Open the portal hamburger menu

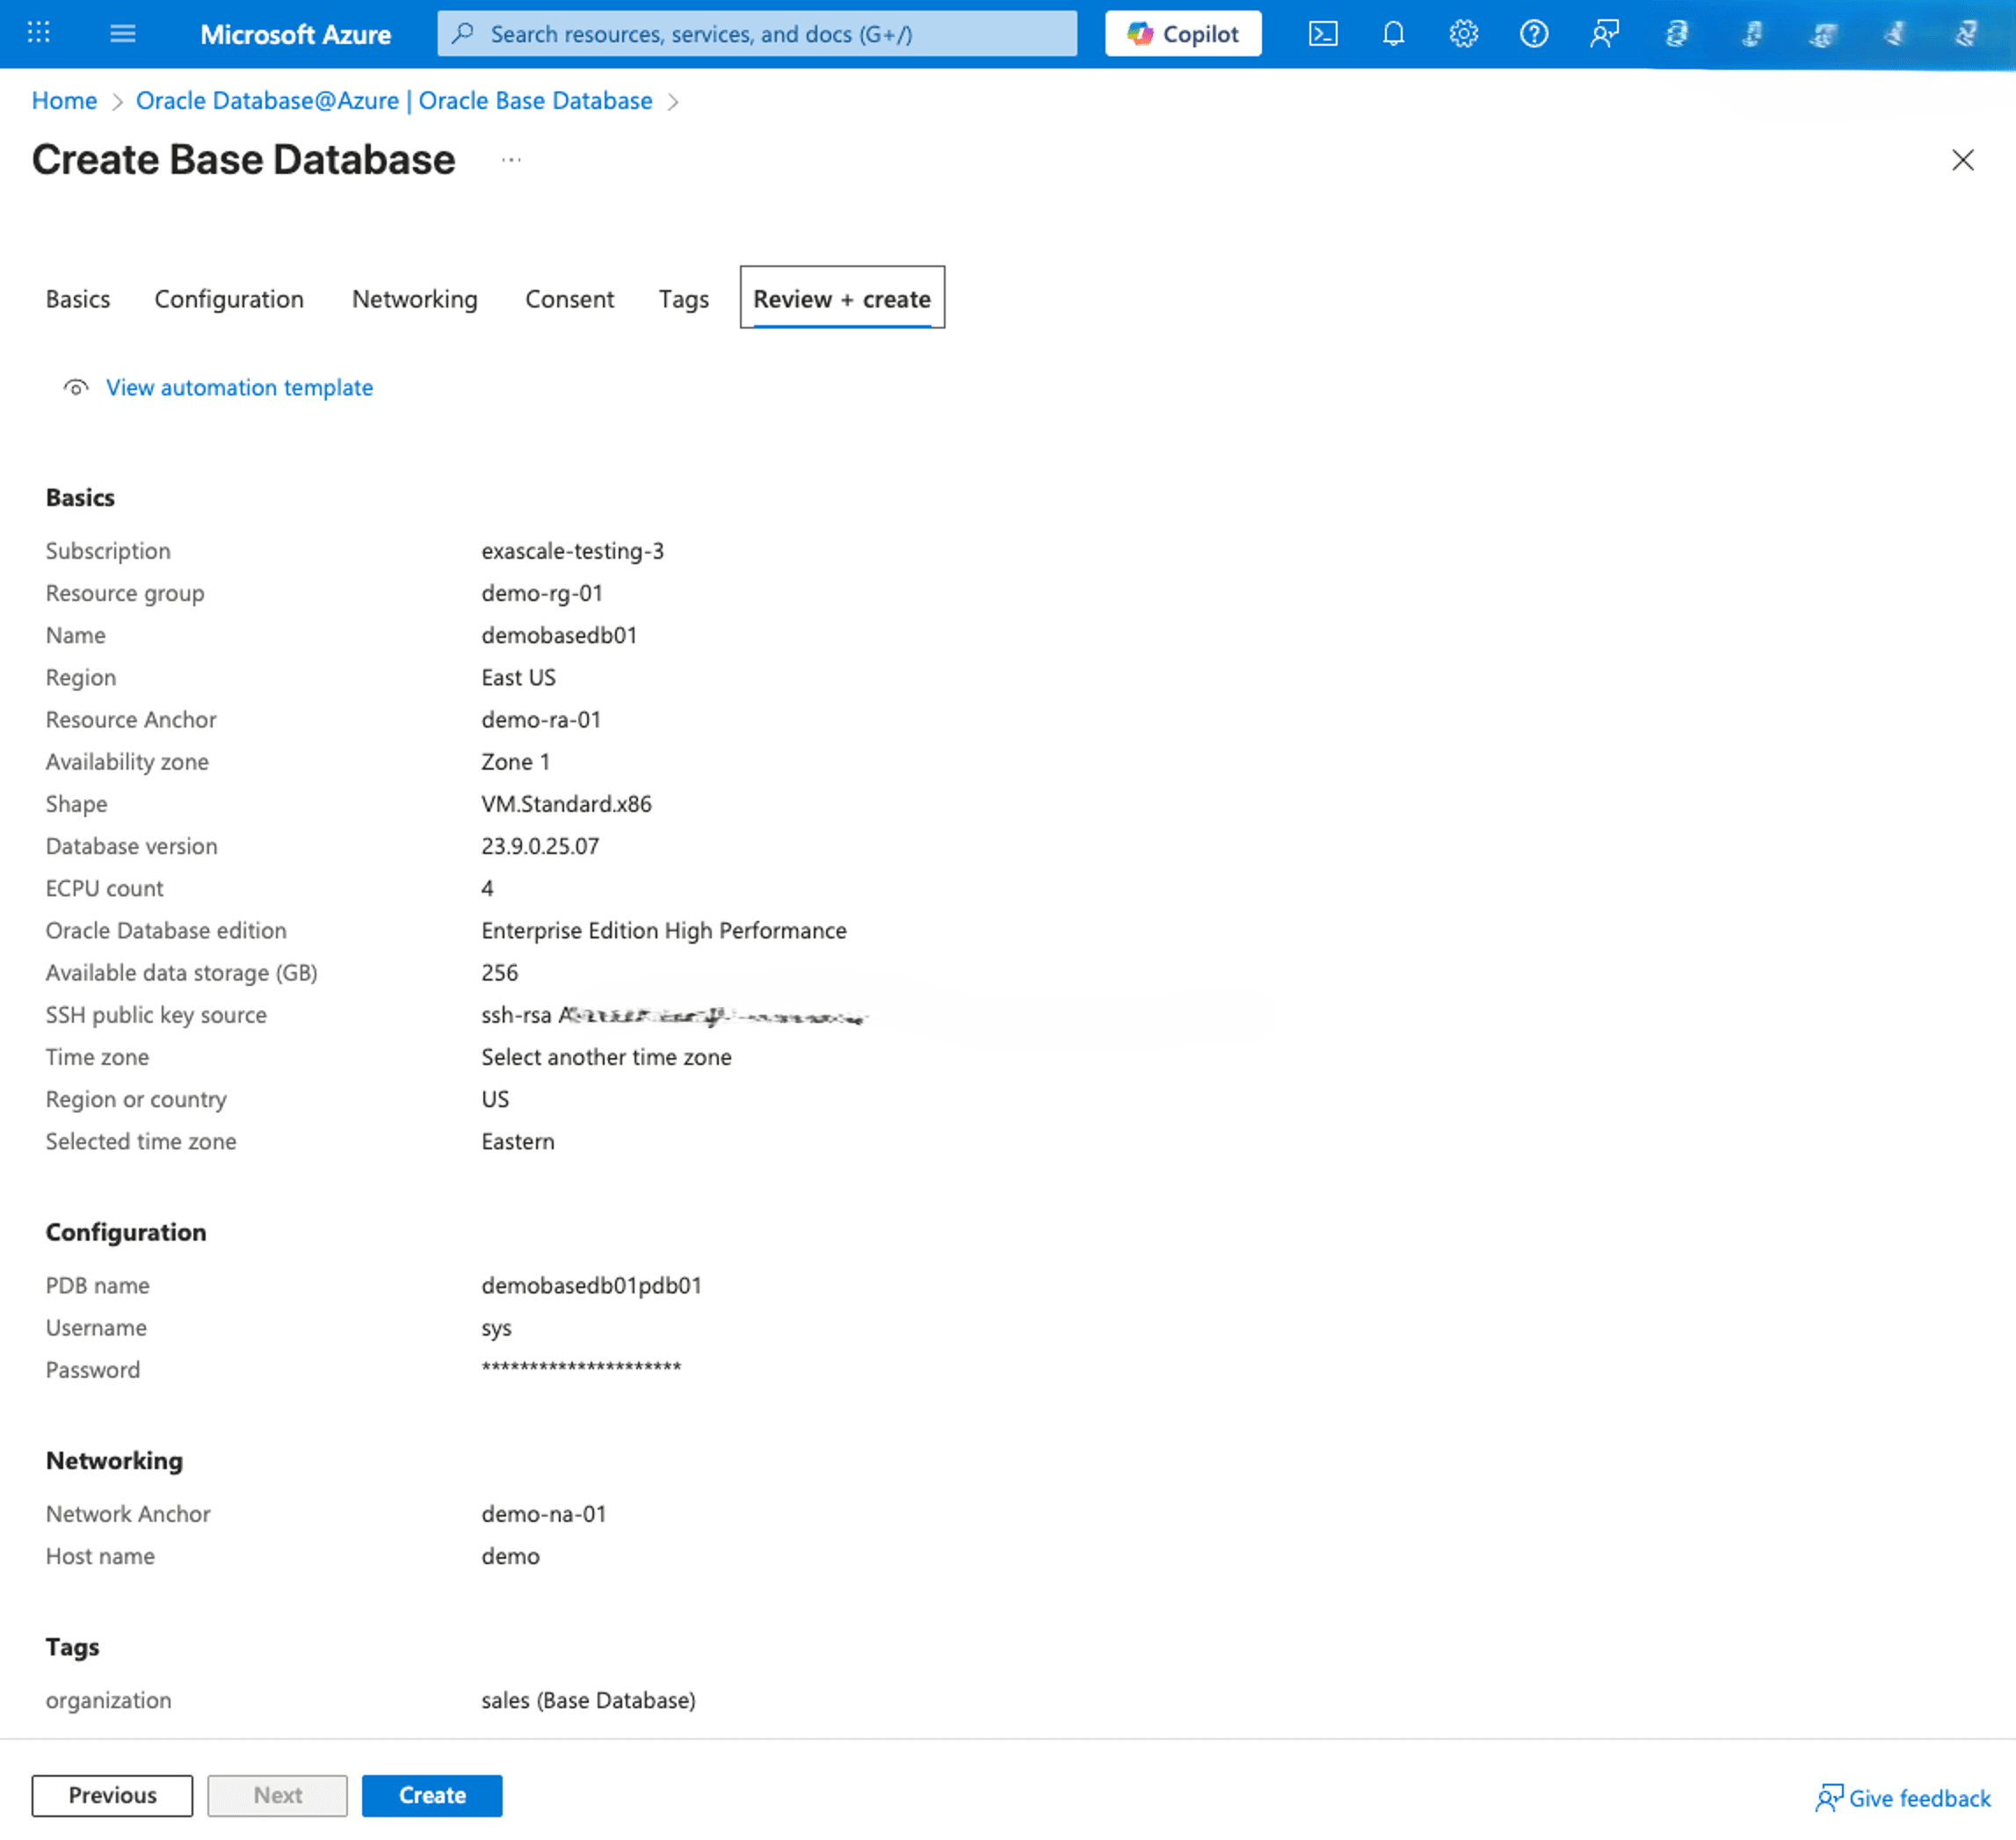[x=122, y=33]
